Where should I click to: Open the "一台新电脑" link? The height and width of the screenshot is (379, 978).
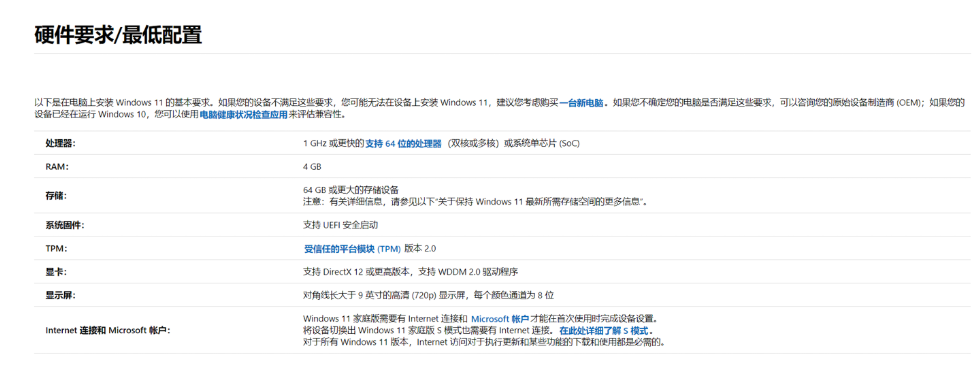pyautogui.click(x=581, y=103)
